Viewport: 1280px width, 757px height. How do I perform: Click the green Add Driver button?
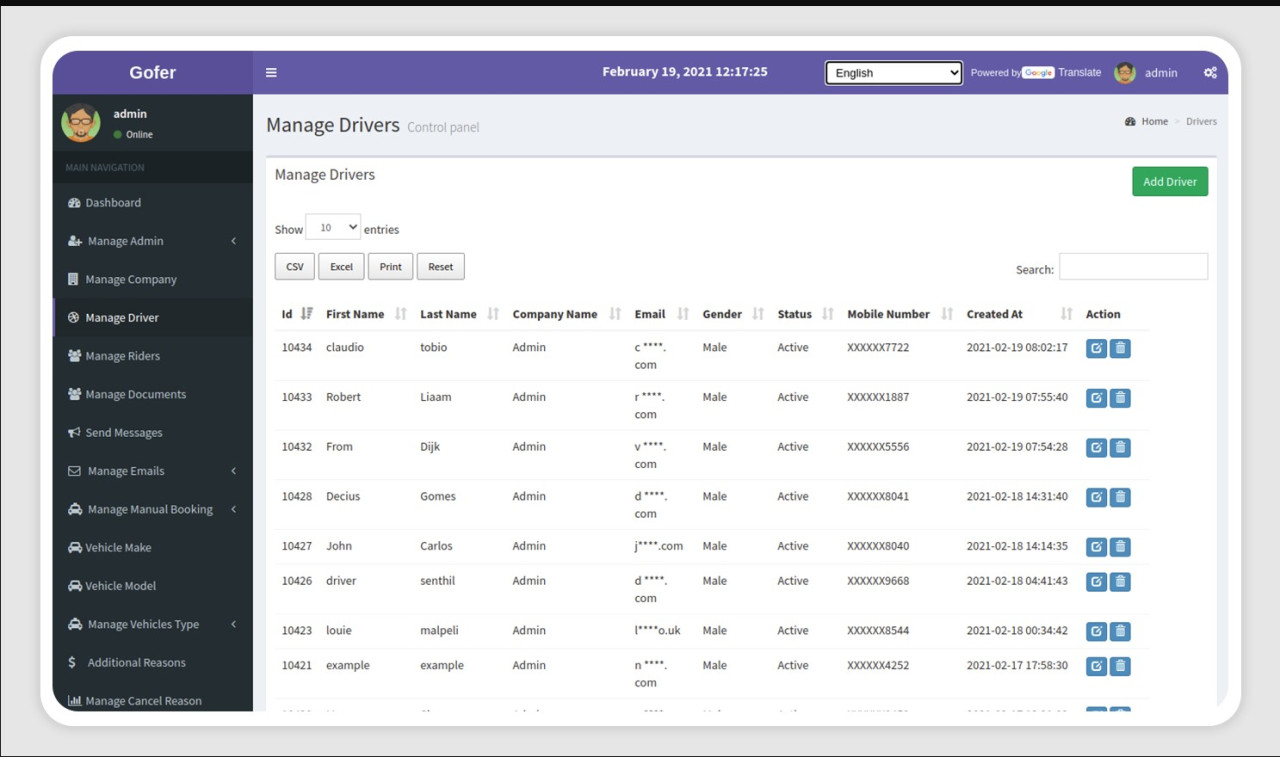click(x=1169, y=181)
